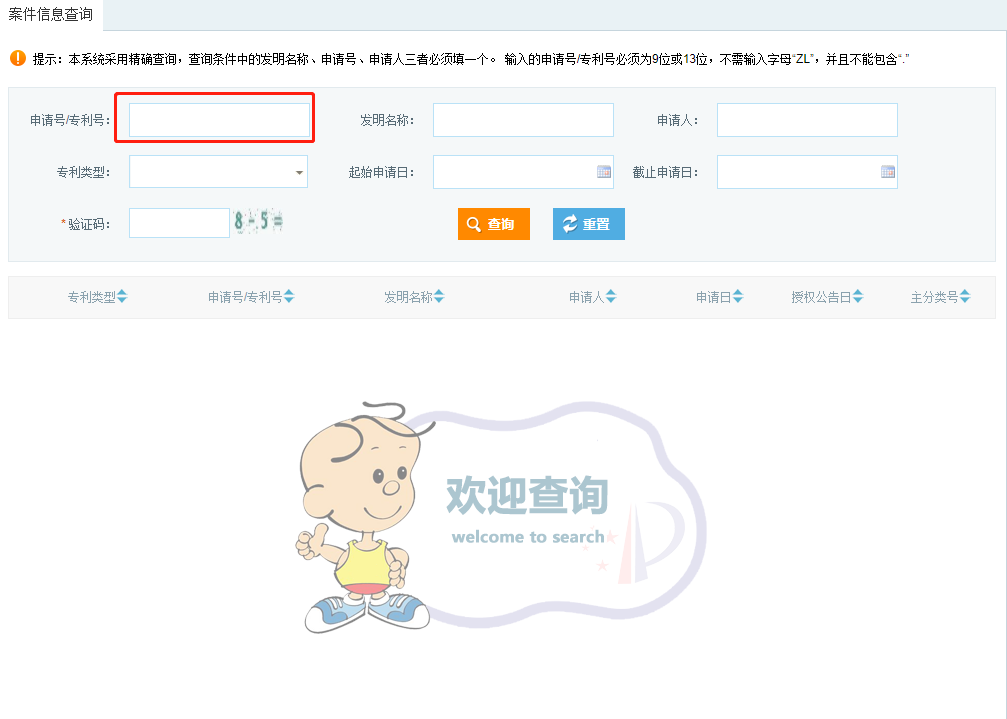Screen dimensions: 1007x719
Task: Click the 申请人 input field
Action: [807, 120]
